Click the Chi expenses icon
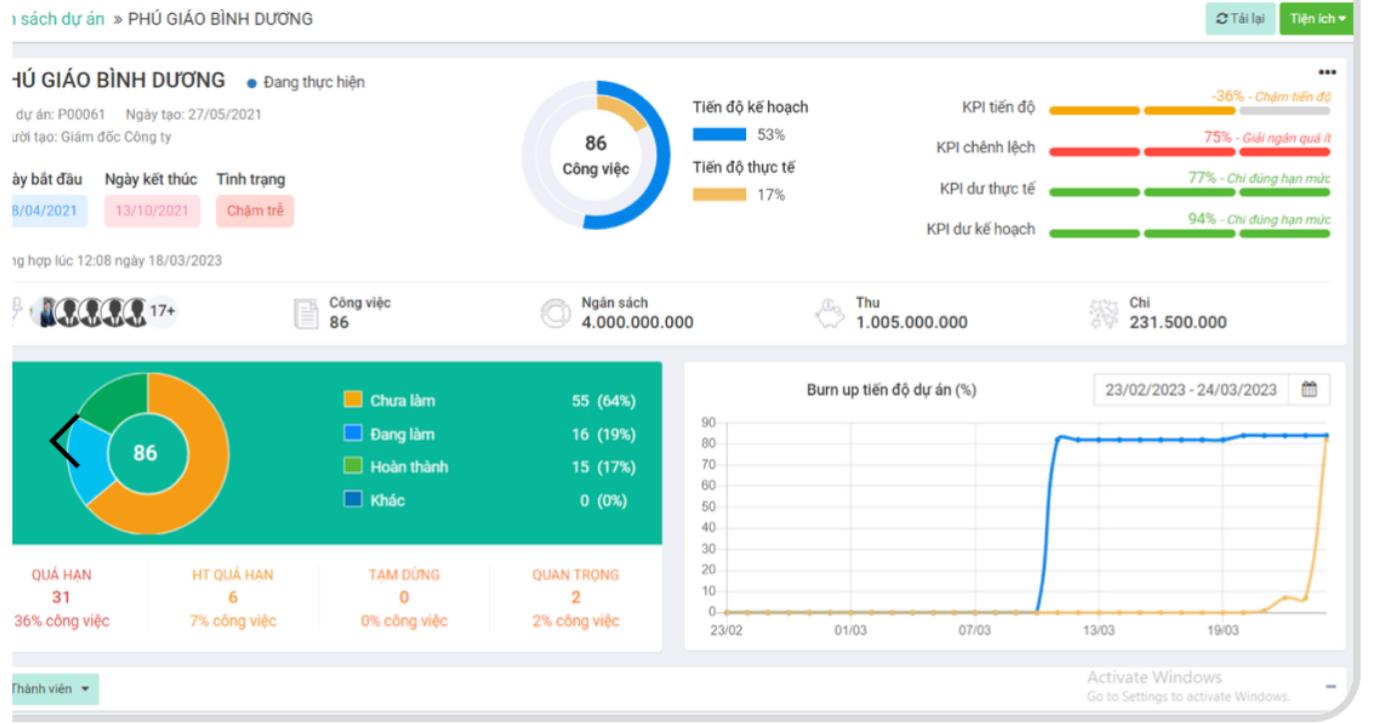Viewport: 1382px width, 724px height. (x=1103, y=313)
